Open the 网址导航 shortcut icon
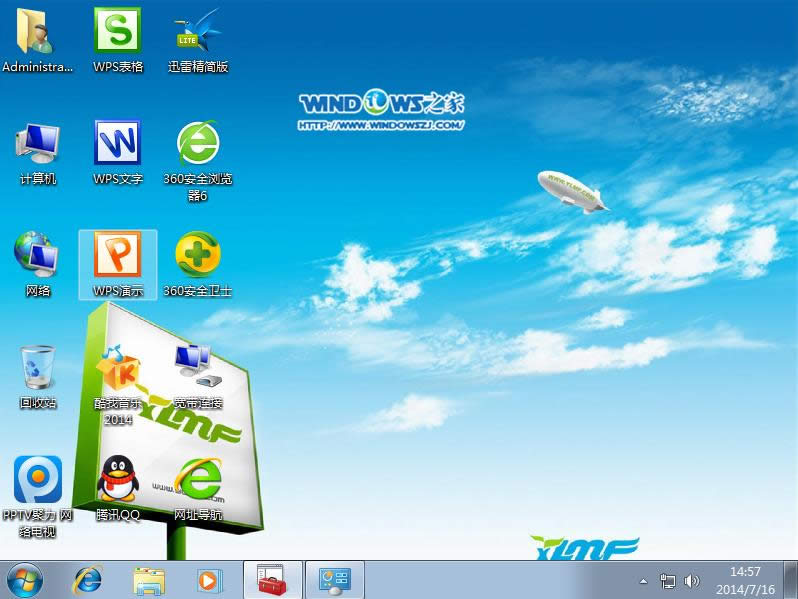Viewport: 798px width, 599px height. [198, 480]
